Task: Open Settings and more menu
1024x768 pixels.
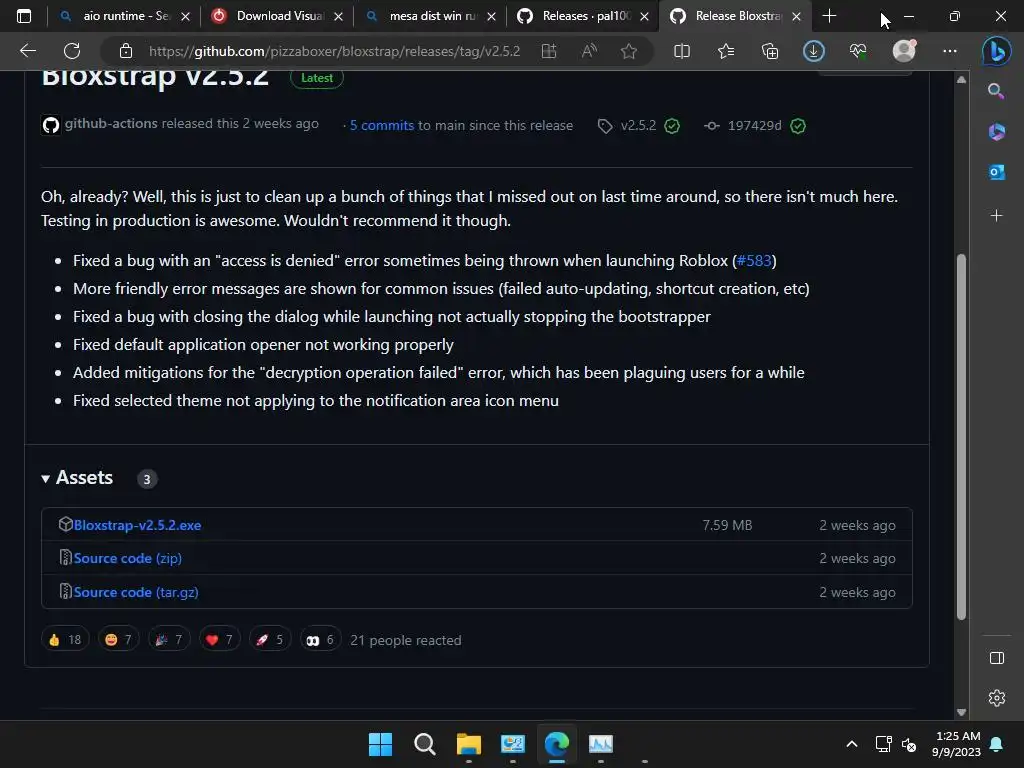Action: point(950,51)
